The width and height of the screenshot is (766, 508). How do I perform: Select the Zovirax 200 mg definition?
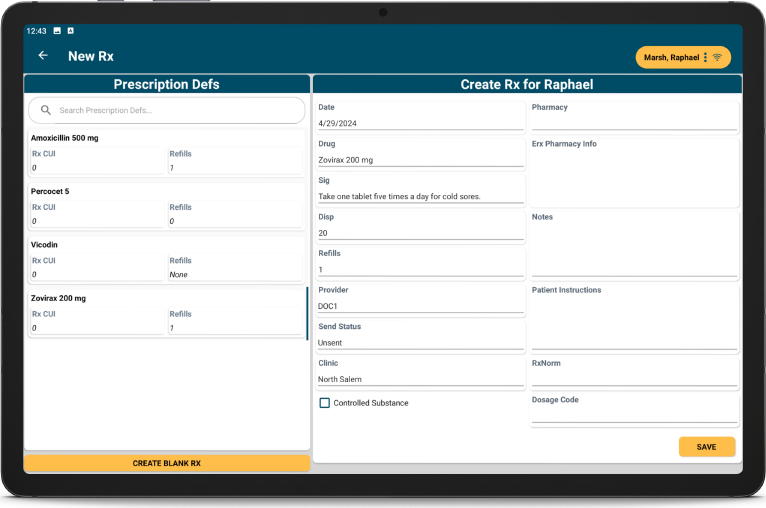pos(166,313)
